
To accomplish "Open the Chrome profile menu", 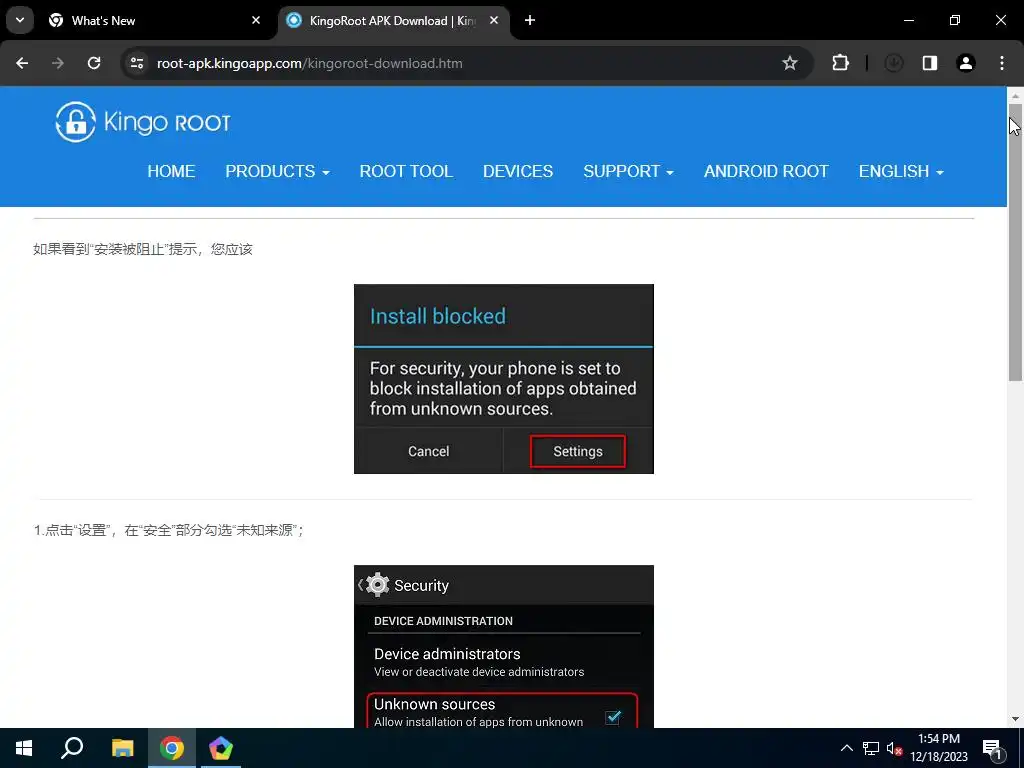I will [966, 63].
